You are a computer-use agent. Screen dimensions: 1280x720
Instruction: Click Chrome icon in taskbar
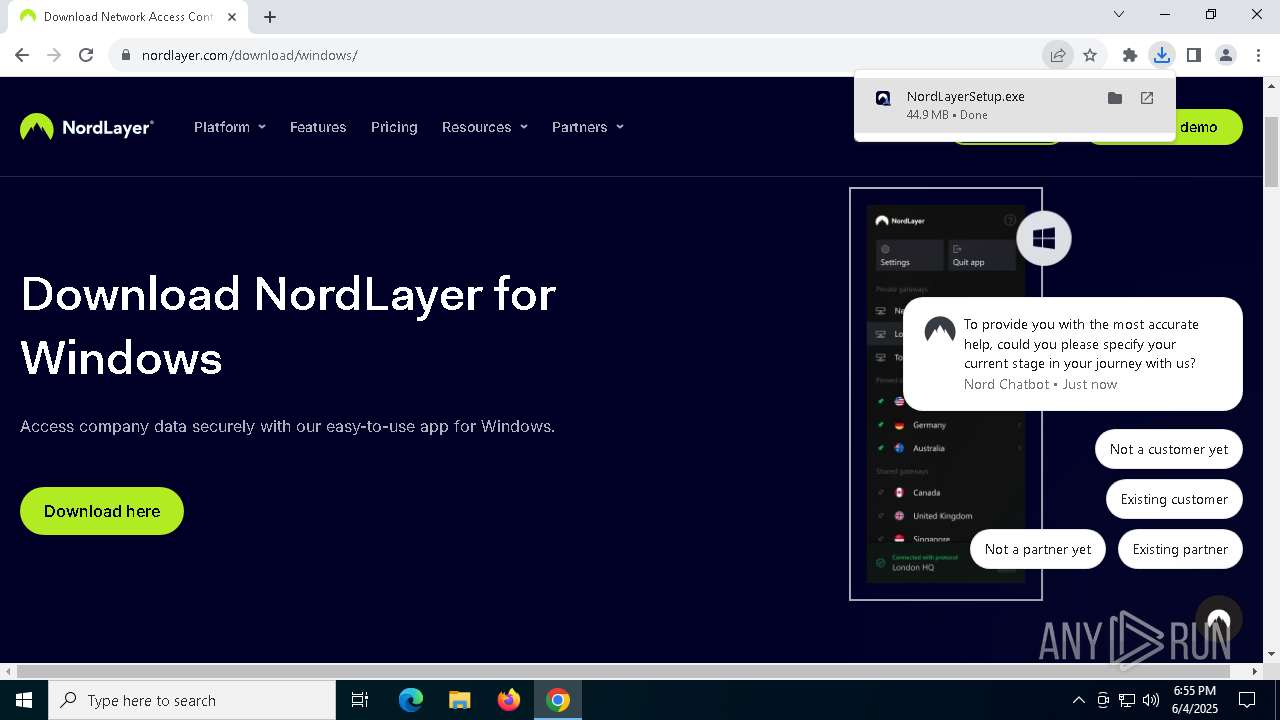pos(558,700)
